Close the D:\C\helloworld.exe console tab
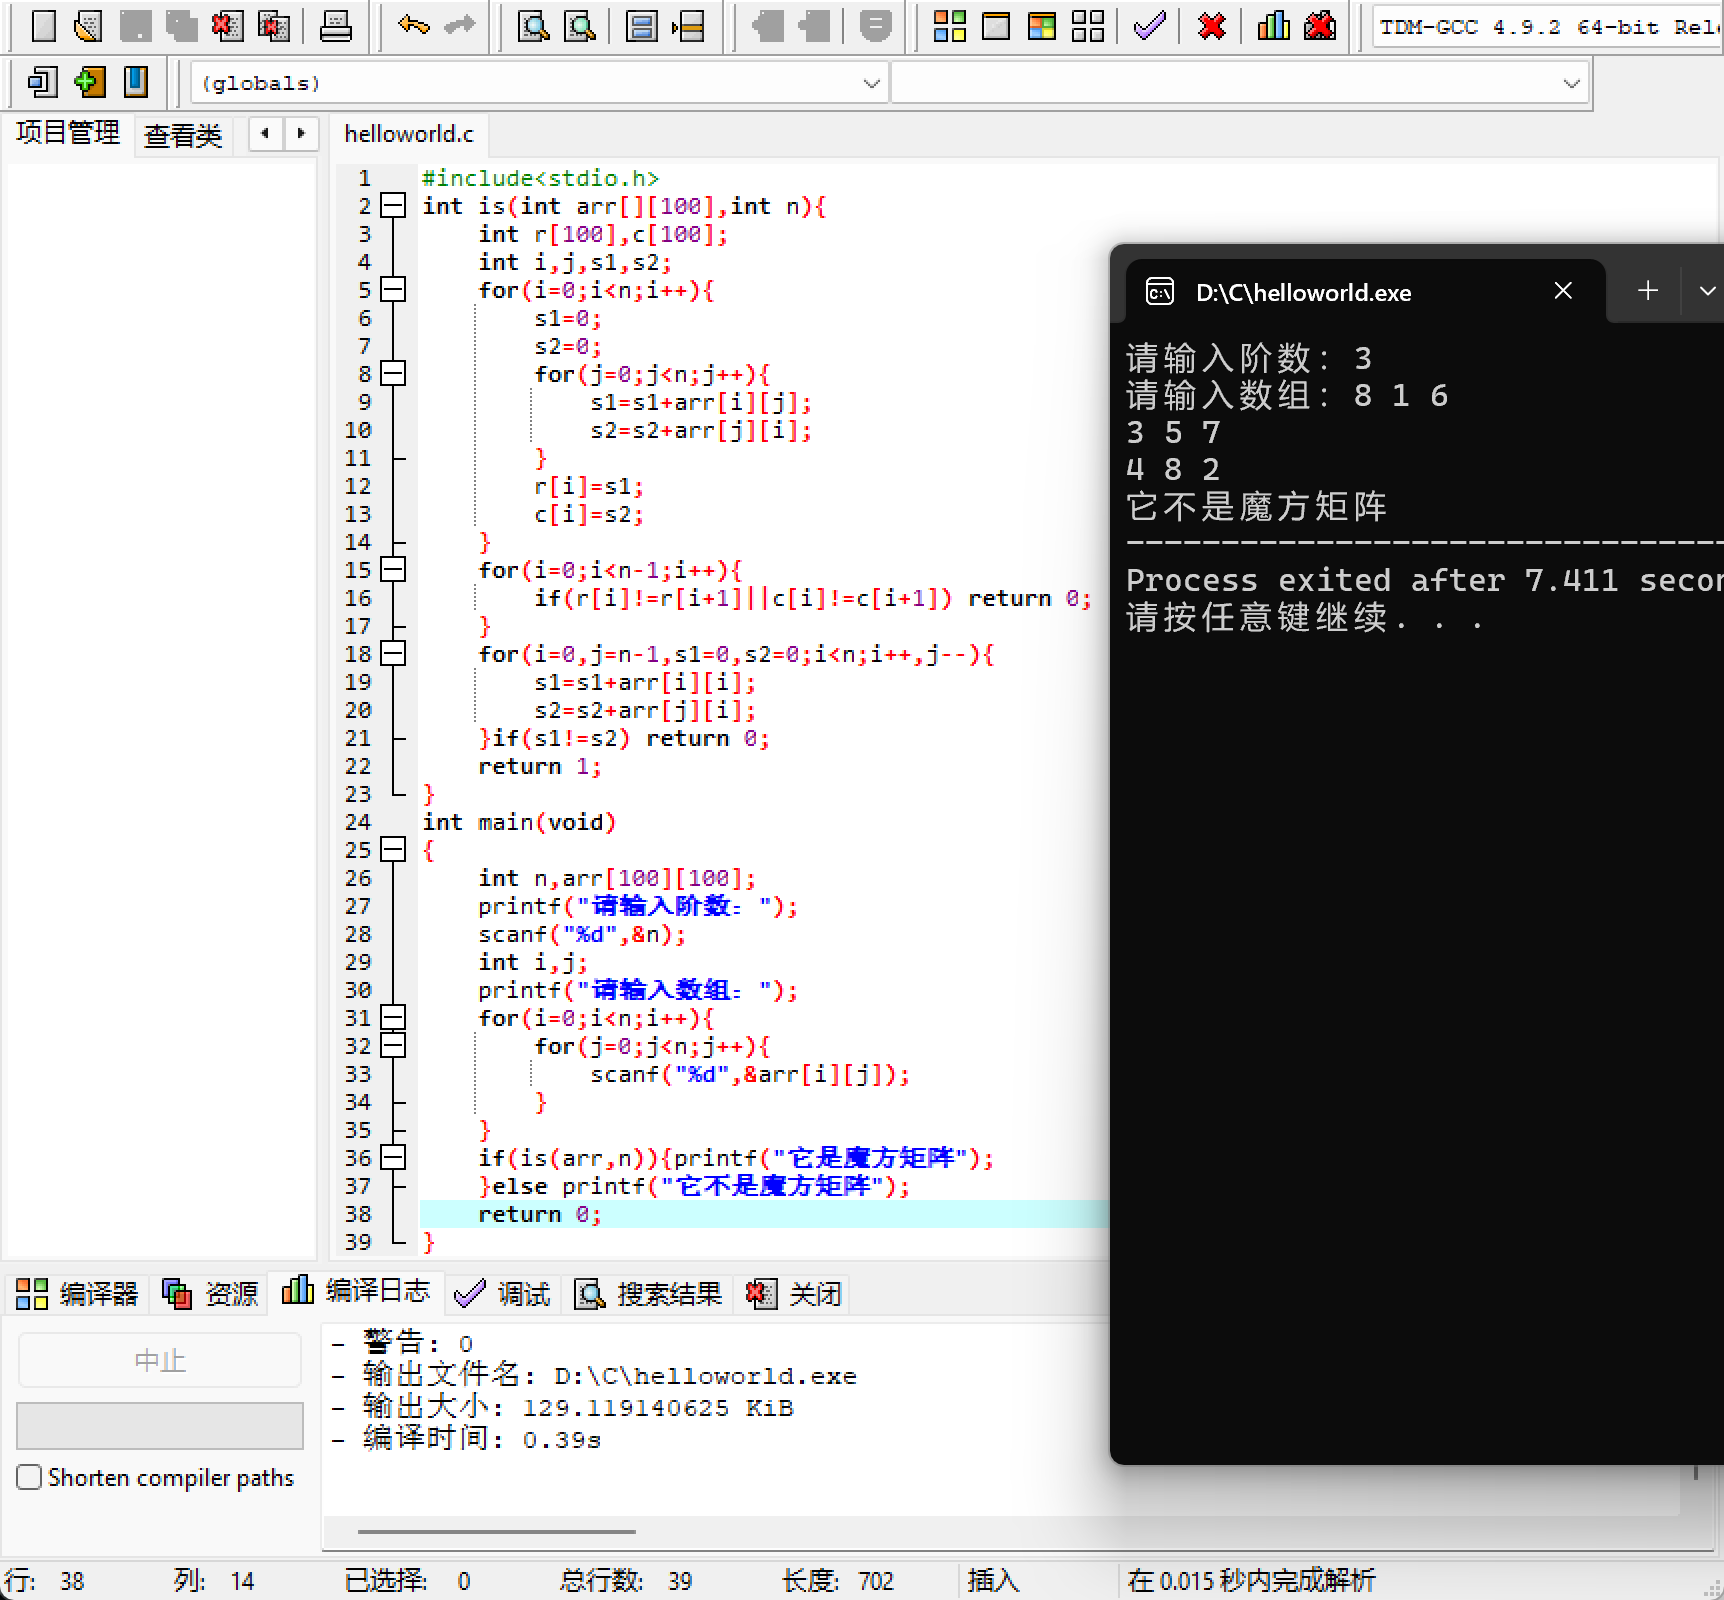The image size is (1724, 1600). (x=1564, y=291)
